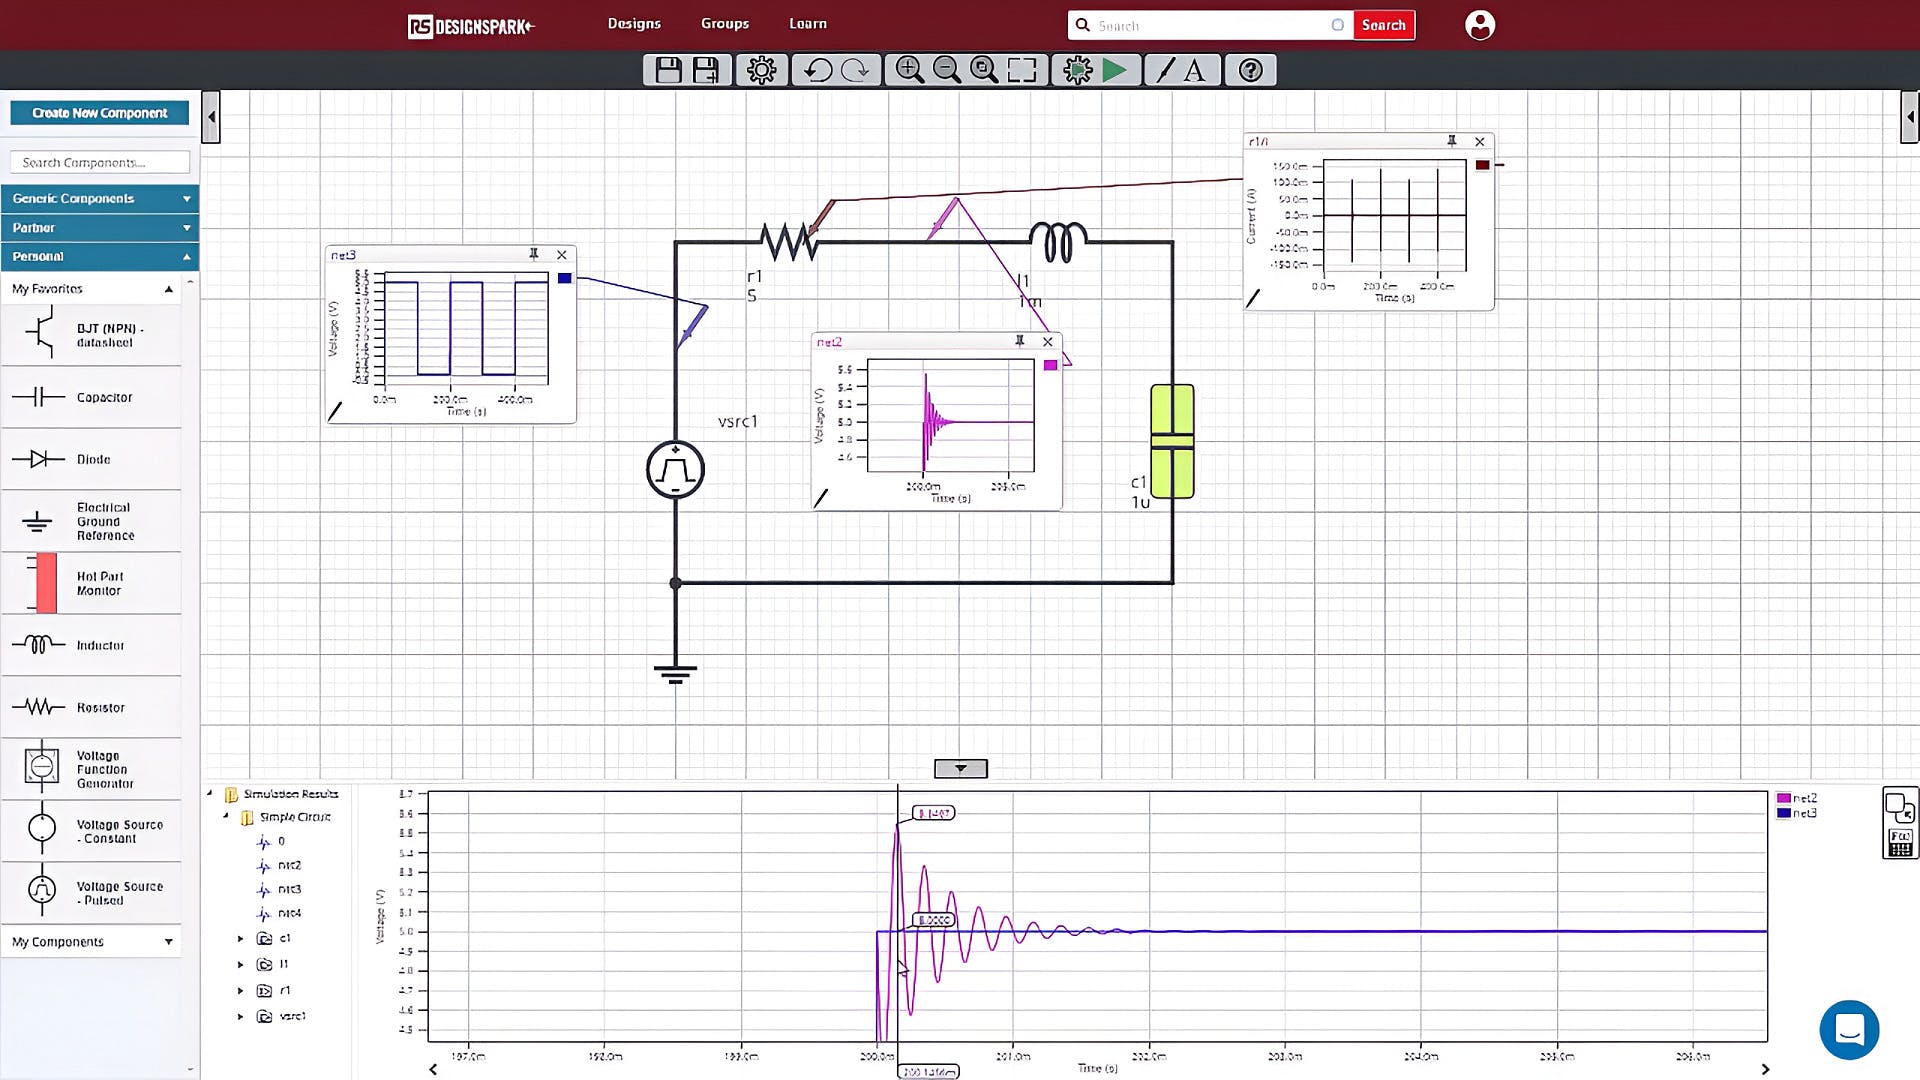Click the Run Simulation play icon

tap(1115, 70)
